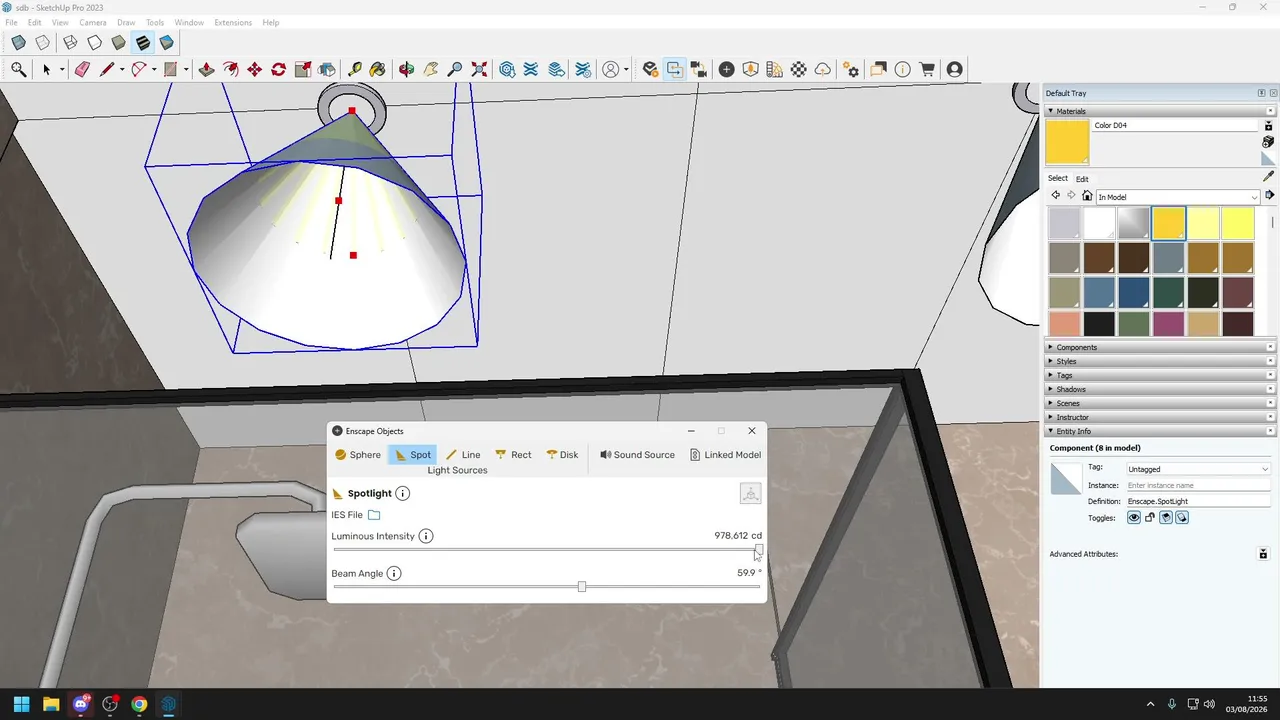
Task: Choose the Pan hand tool
Action: [430, 69]
